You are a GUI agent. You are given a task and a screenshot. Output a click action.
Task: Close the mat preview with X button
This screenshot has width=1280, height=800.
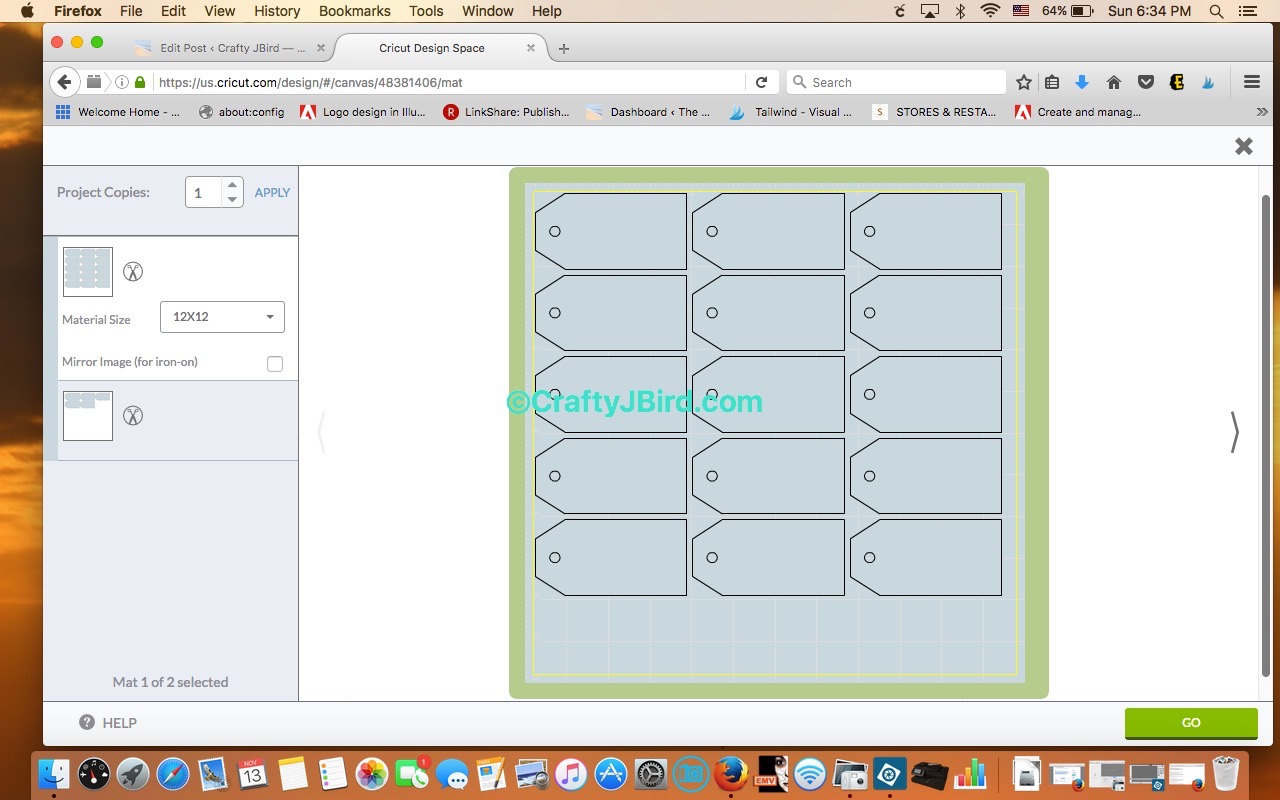tap(1244, 146)
